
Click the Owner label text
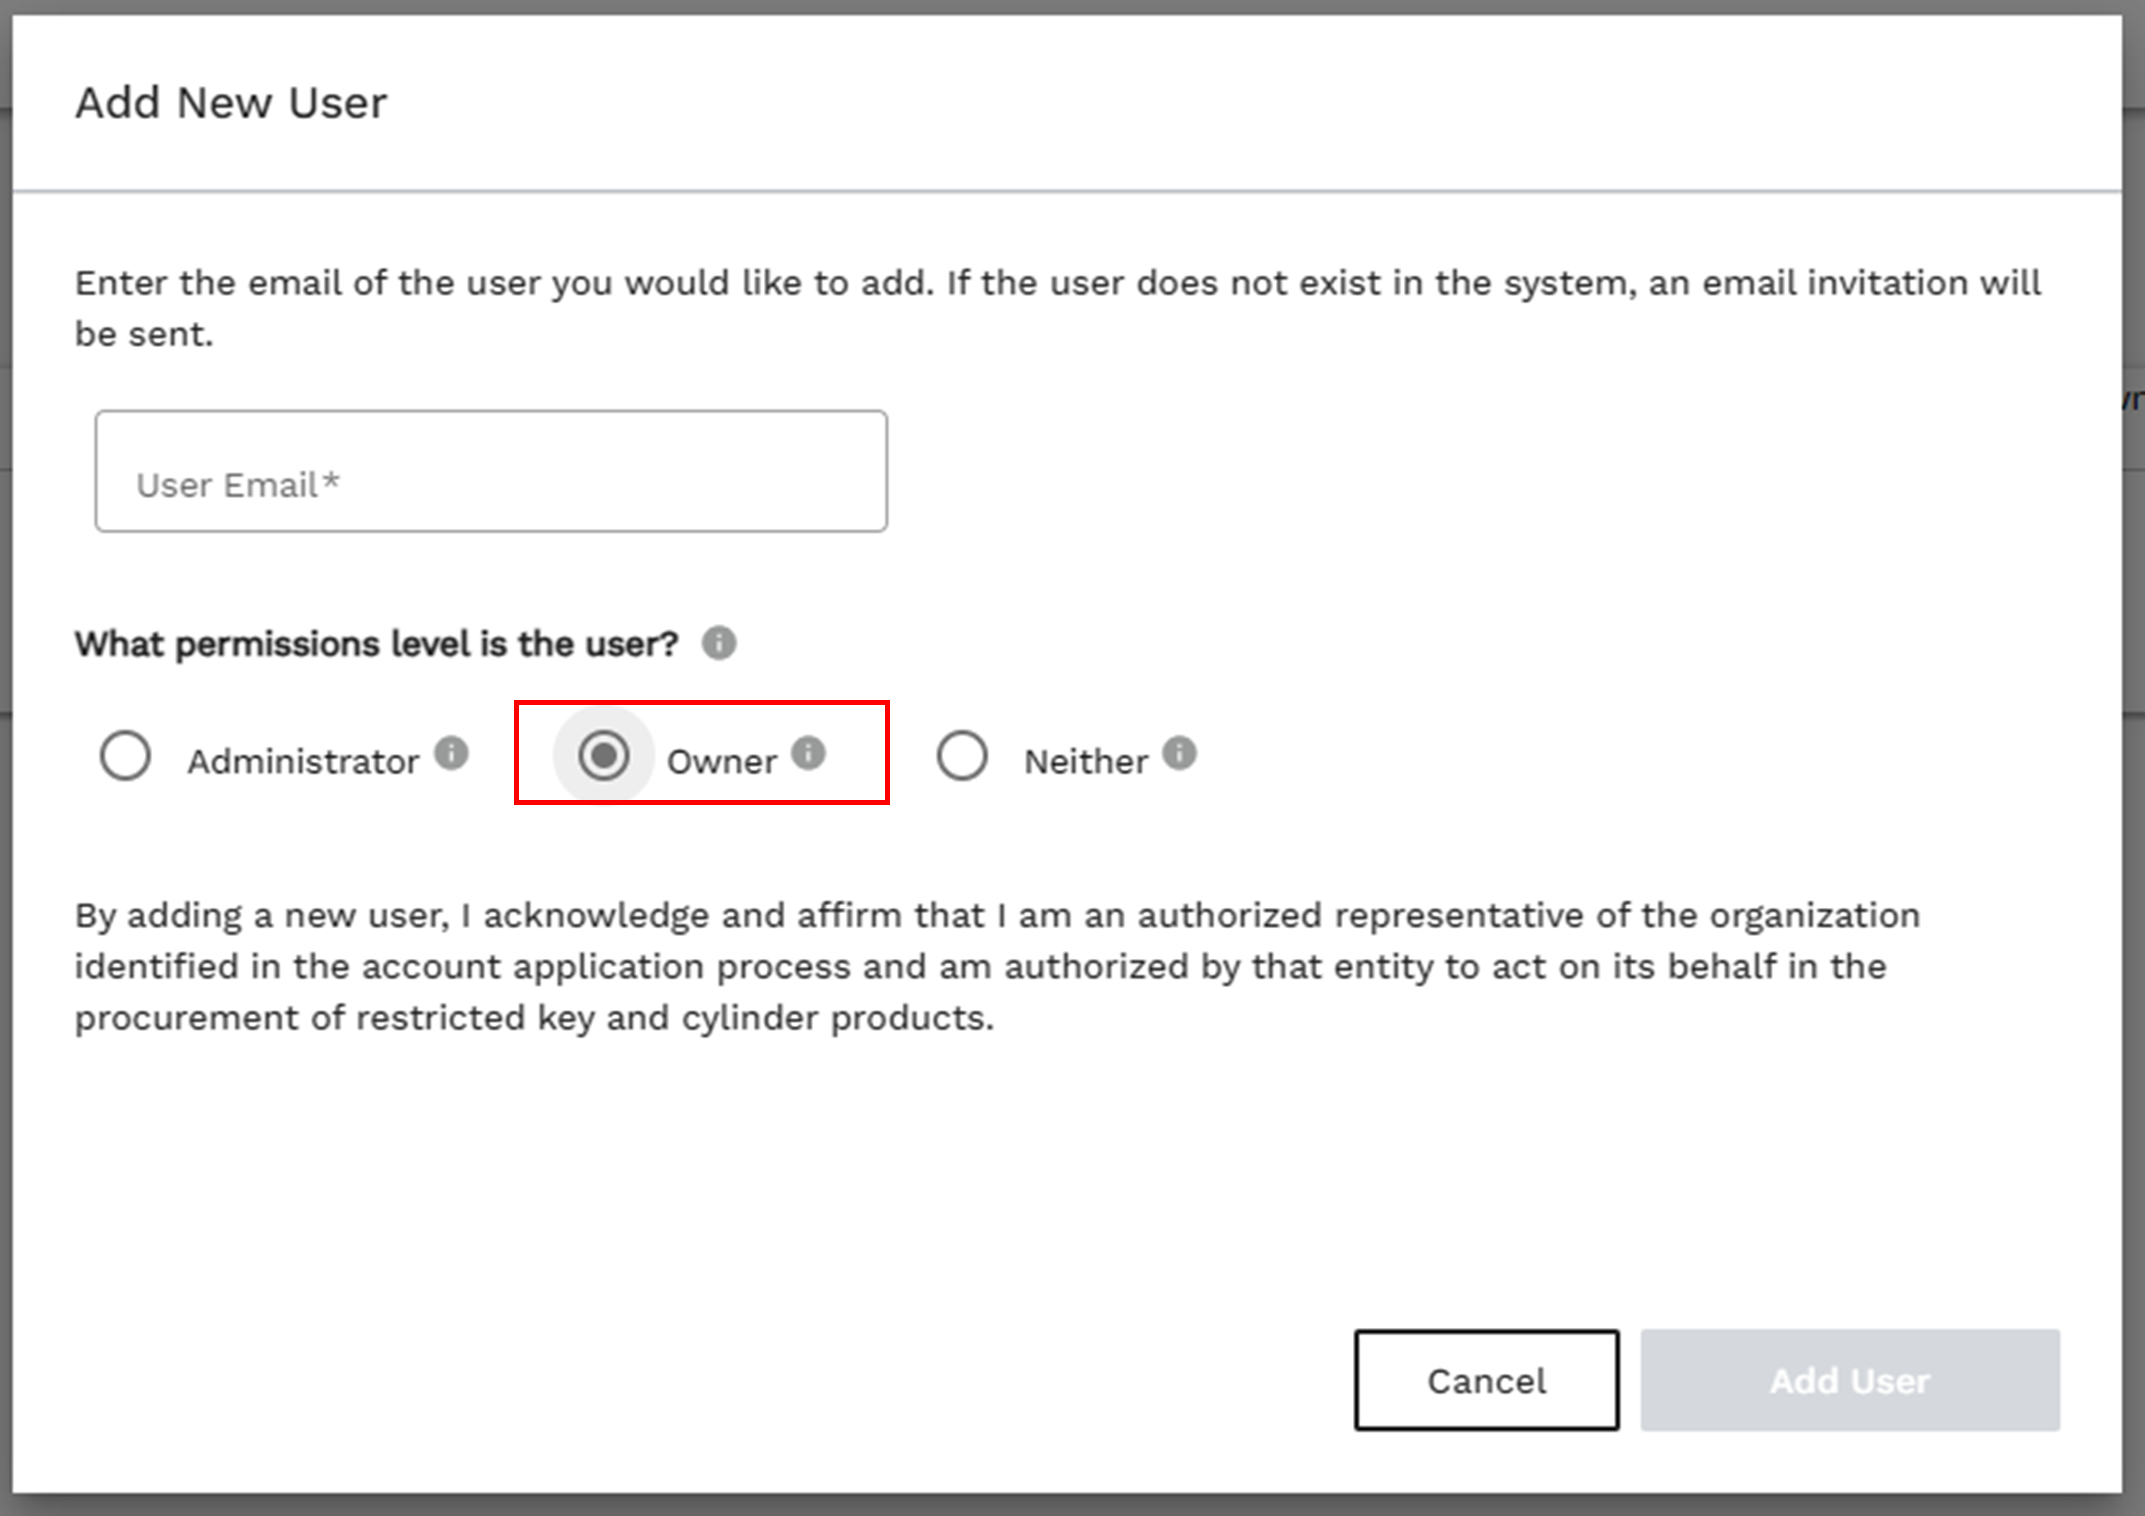[721, 762]
